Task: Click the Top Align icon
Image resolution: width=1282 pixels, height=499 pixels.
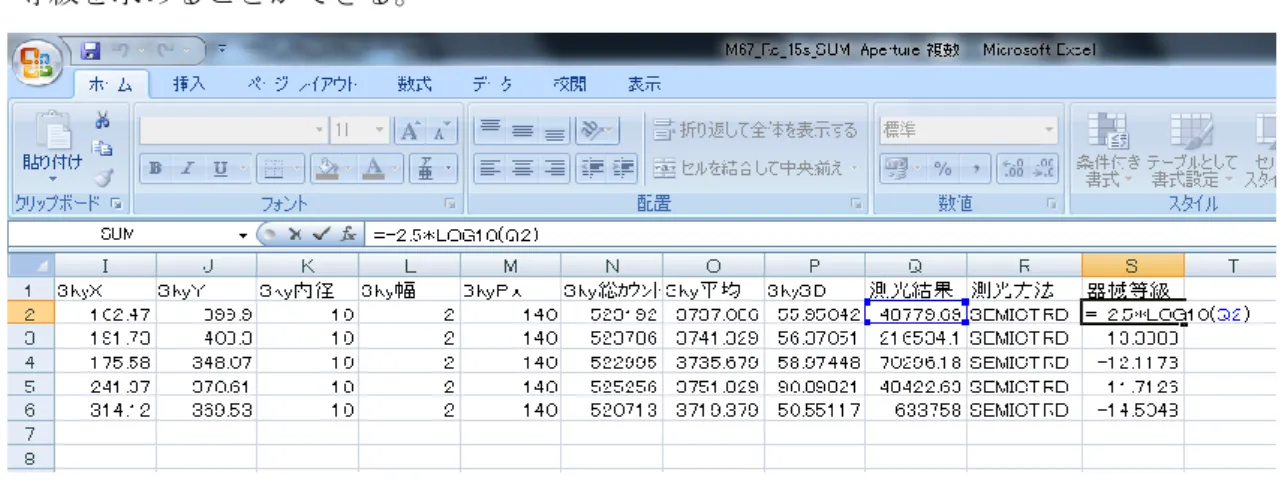Action: (489, 131)
